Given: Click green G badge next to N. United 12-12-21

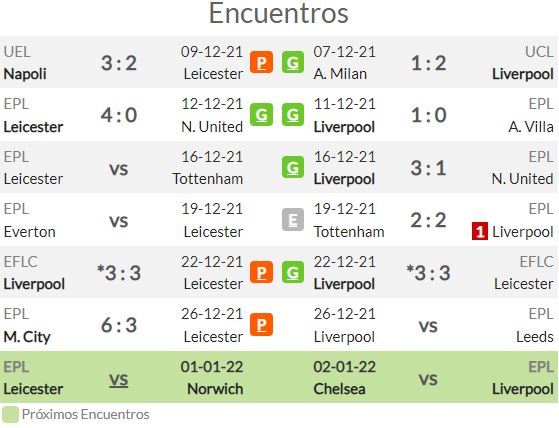Looking at the screenshot, I should pos(261,115).
